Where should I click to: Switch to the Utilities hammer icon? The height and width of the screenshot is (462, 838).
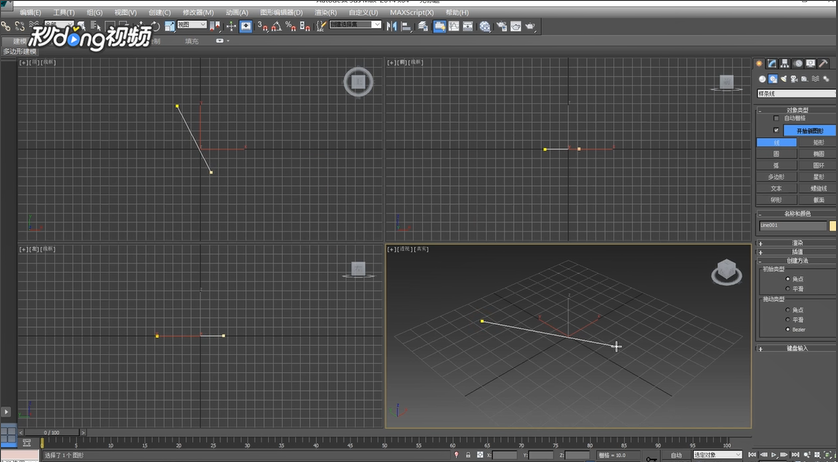tap(824, 63)
